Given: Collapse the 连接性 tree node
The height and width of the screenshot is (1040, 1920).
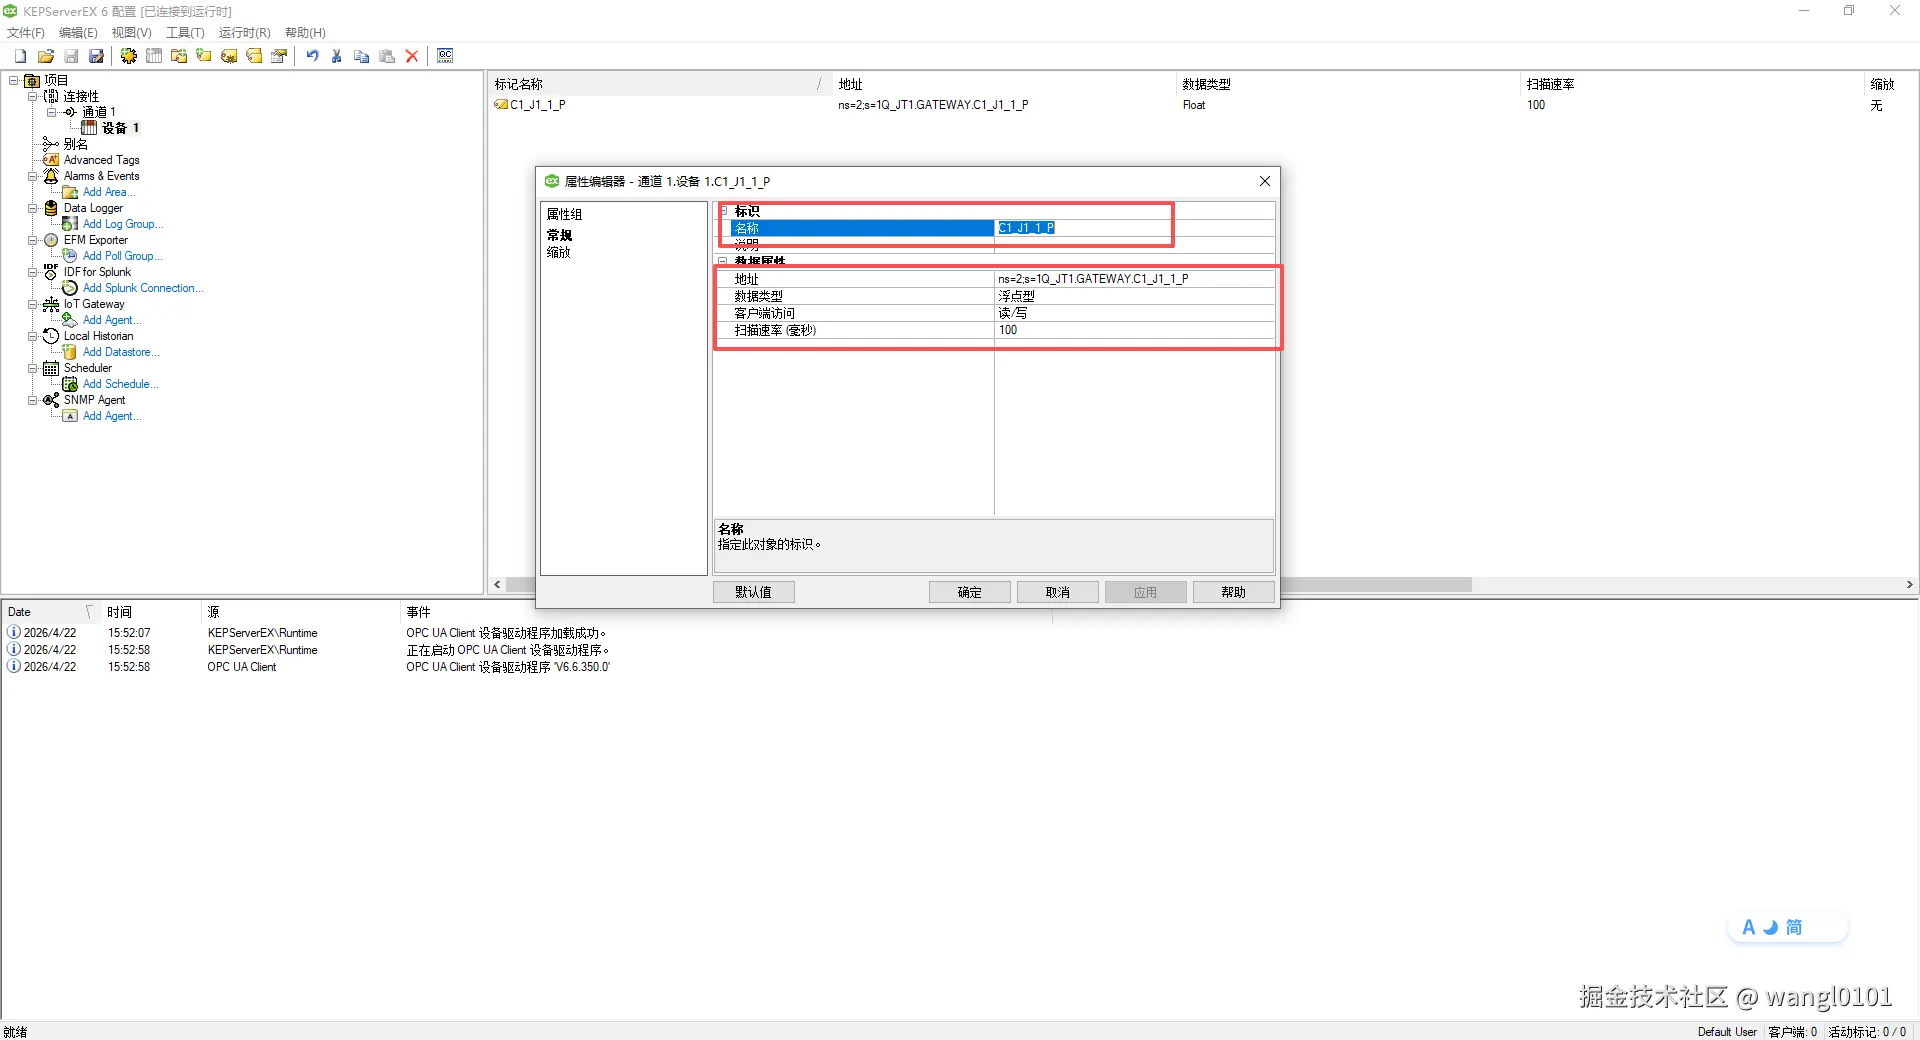Looking at the screenshot, I should coord(33,96).
